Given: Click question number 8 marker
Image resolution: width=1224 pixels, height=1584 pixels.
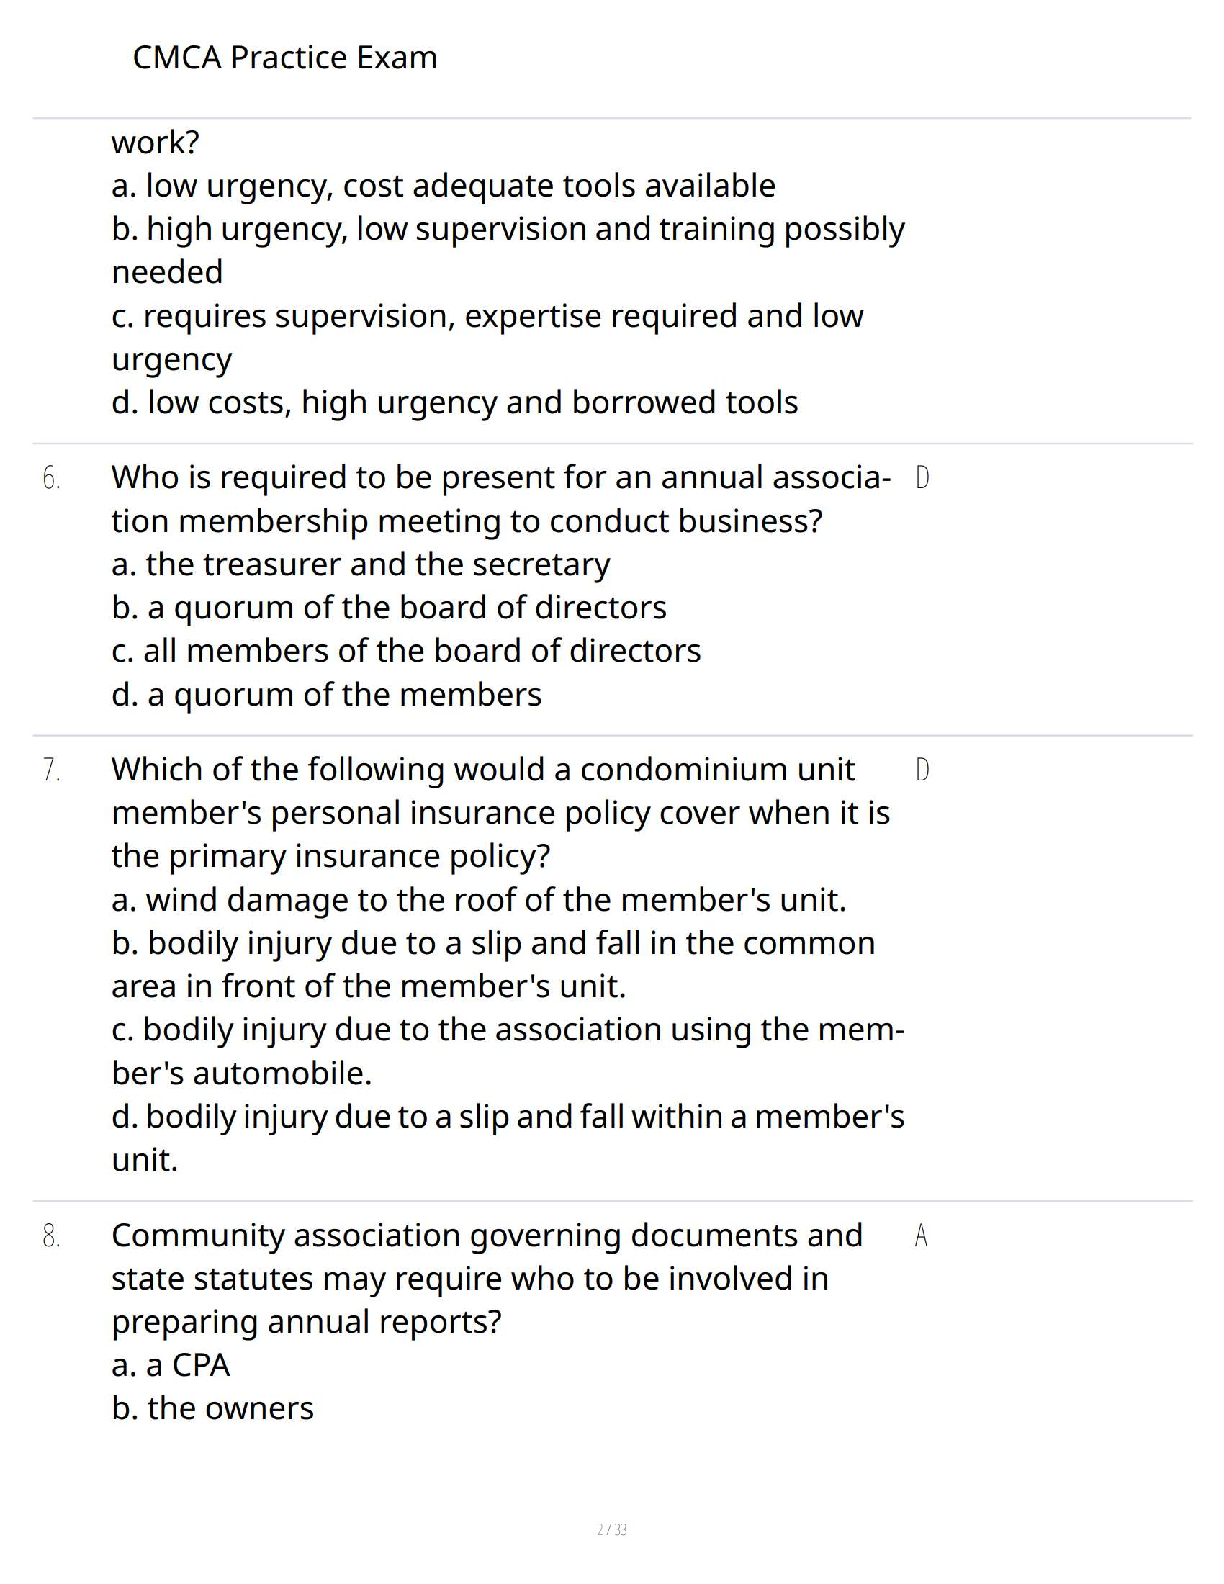Looking at the screenshot, I should click(51, 1237).
